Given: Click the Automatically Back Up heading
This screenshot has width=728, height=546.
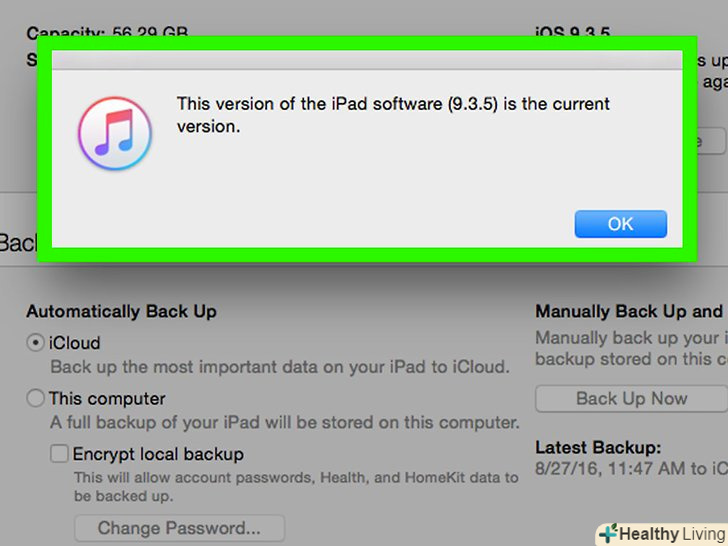Looking at the screenshot, I should click(122, 312).
